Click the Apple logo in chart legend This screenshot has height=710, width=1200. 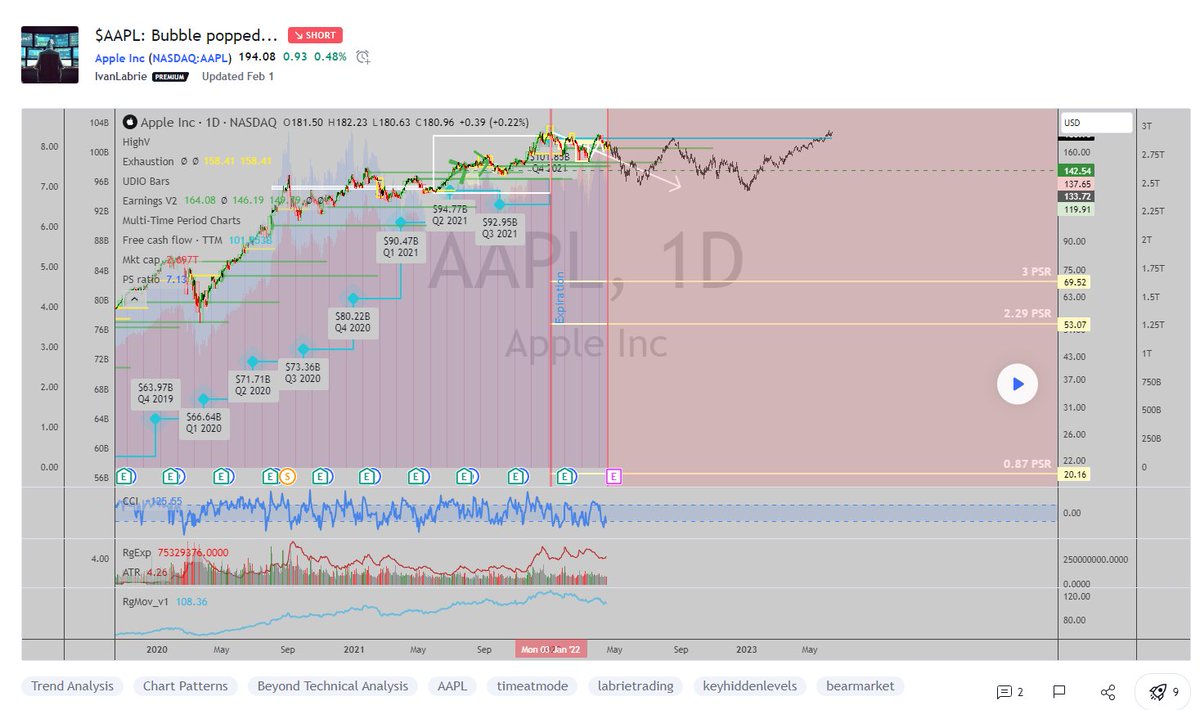coord(129,122)
